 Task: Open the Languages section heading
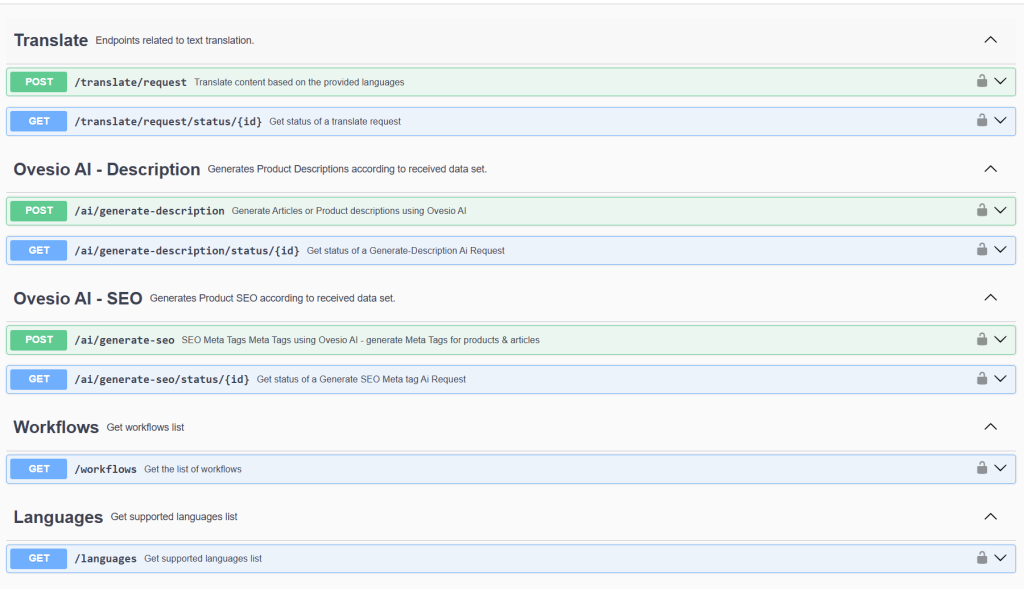(x=58, y=517)
